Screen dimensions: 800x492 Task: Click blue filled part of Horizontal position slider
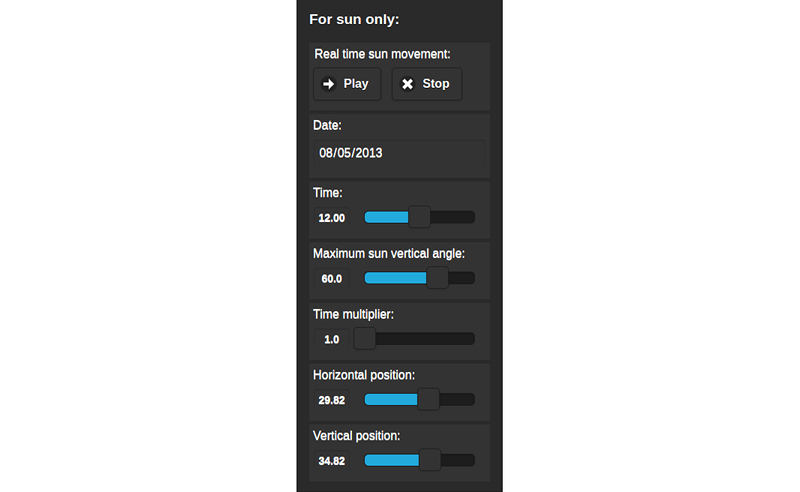point(390,400)
